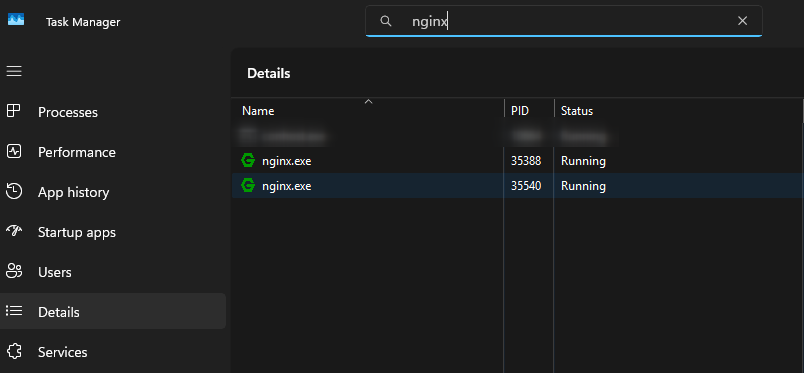Click the App history clock icon
Screen dimensions: 804x373
point(14,191)
